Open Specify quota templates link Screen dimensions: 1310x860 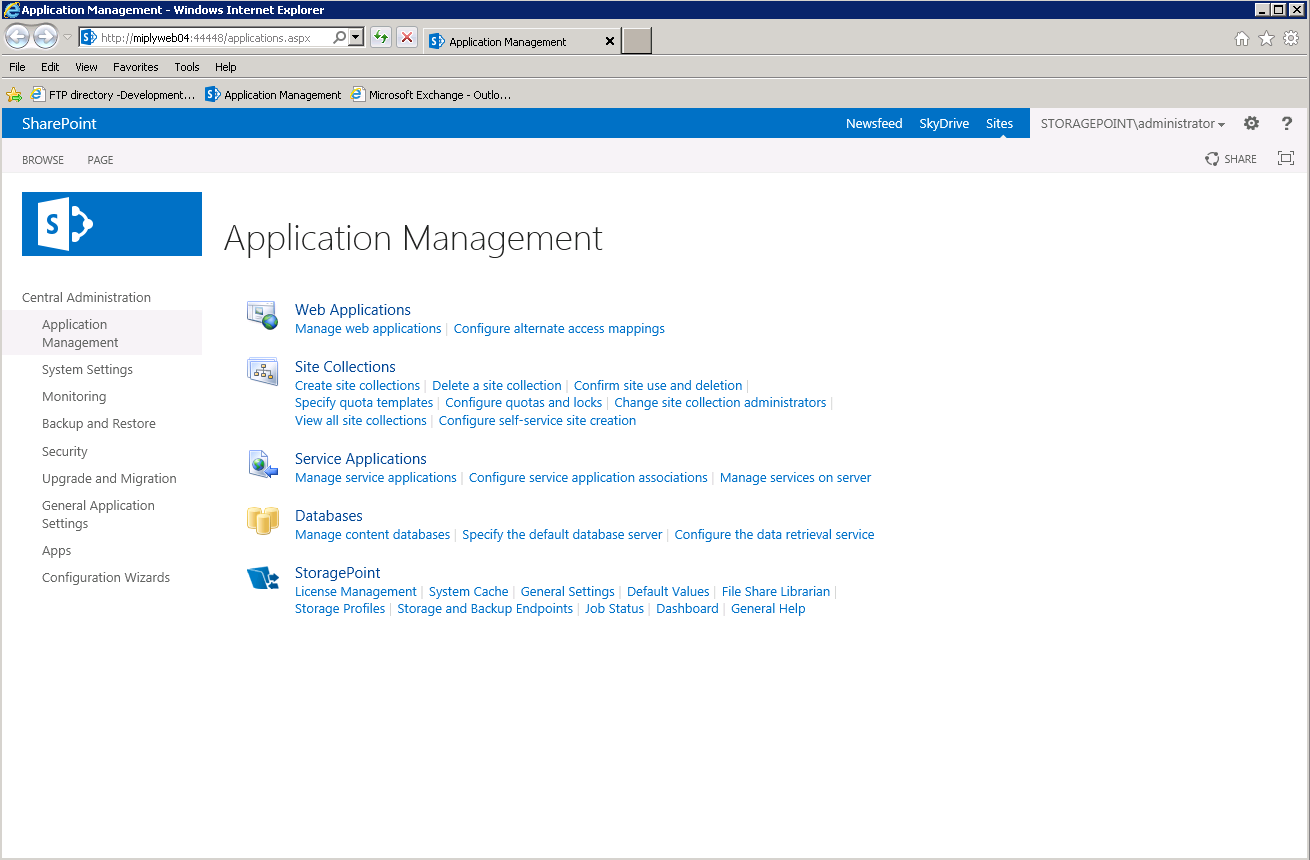click(364, 402)
